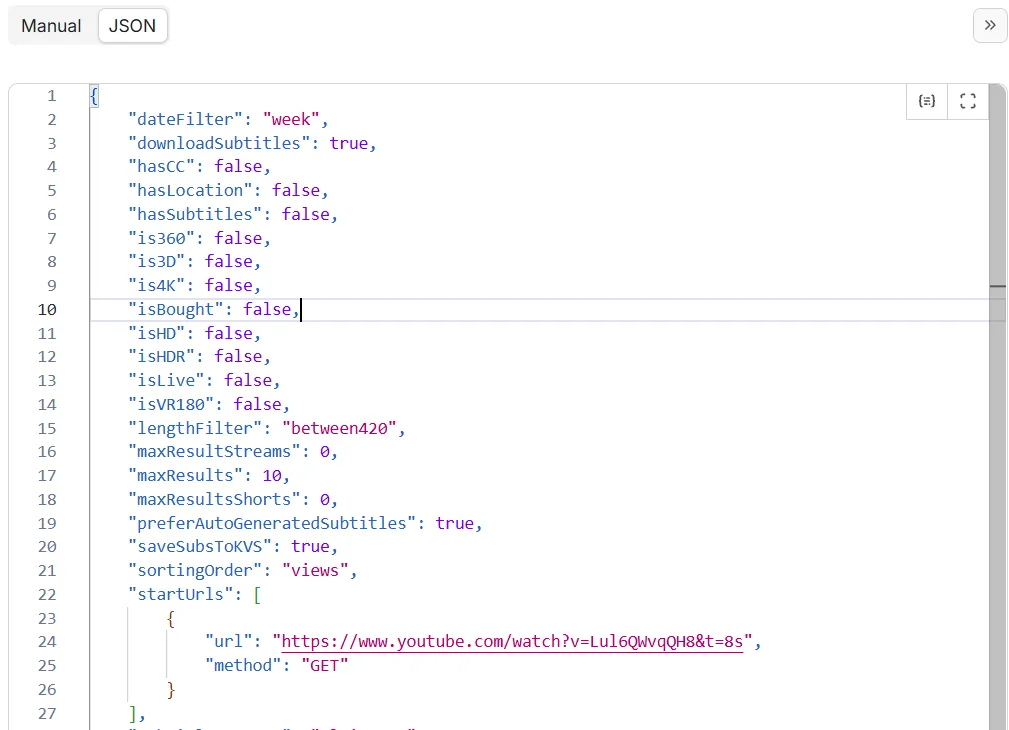Click the "GET" method value
Image resolution: width=1009 pixels, height=730 pixels.
click(x=324, y=665)
